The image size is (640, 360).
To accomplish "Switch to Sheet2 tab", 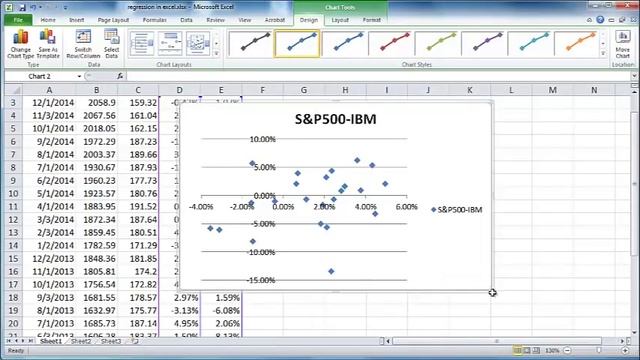I will [x=81, y=341].
